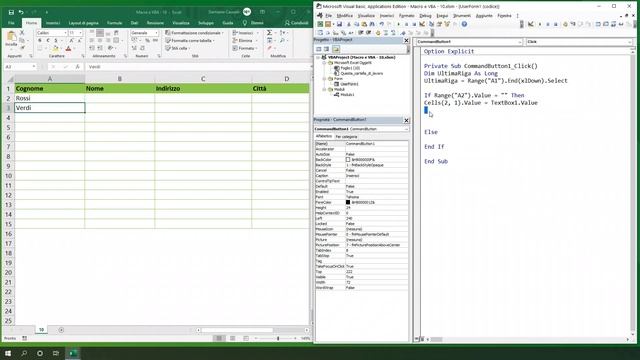Open Formatta come tabella dropdown
640x360 pixels.
point(190,40)
